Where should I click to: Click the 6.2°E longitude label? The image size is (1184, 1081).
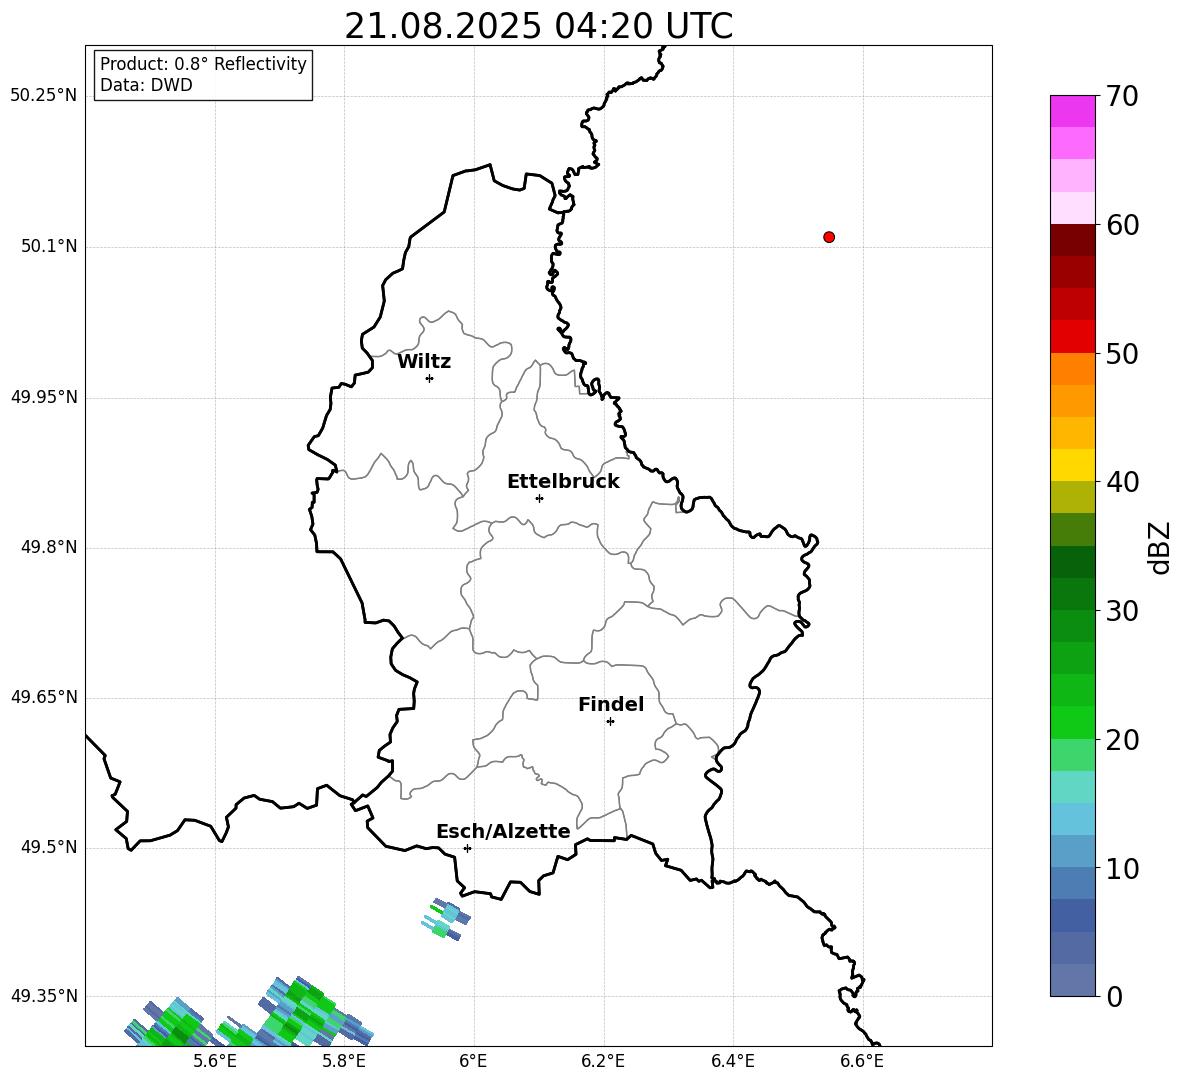[603, 1061]
